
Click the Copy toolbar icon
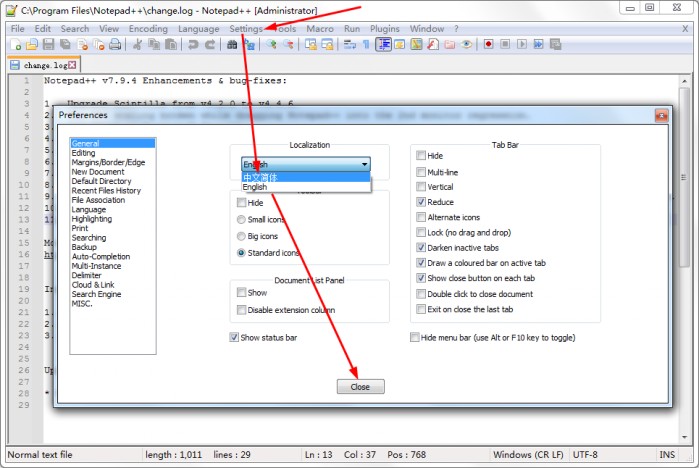point(154,45)
